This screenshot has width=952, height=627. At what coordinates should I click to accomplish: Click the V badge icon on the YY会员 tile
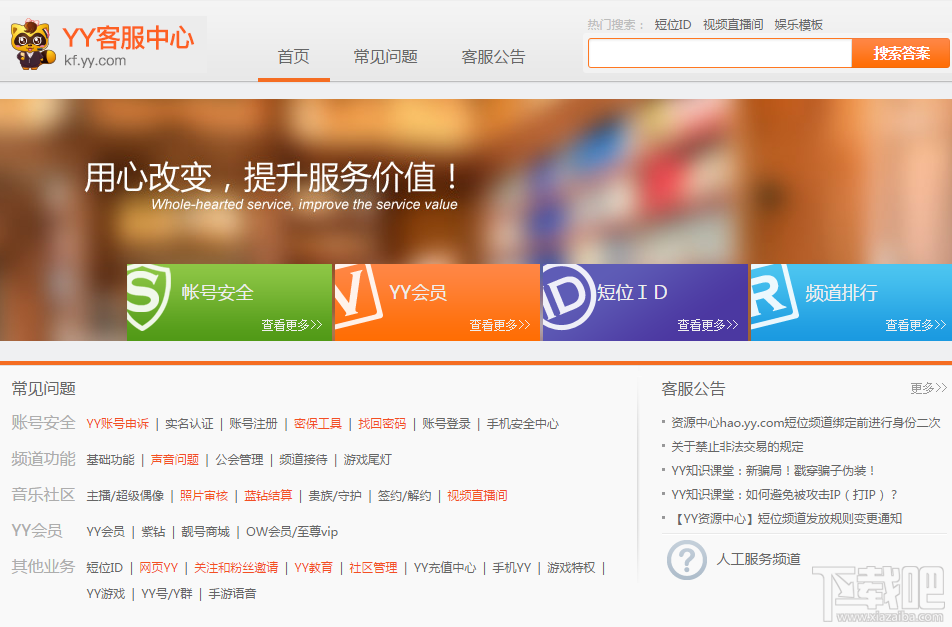click(x=358, y=296)
